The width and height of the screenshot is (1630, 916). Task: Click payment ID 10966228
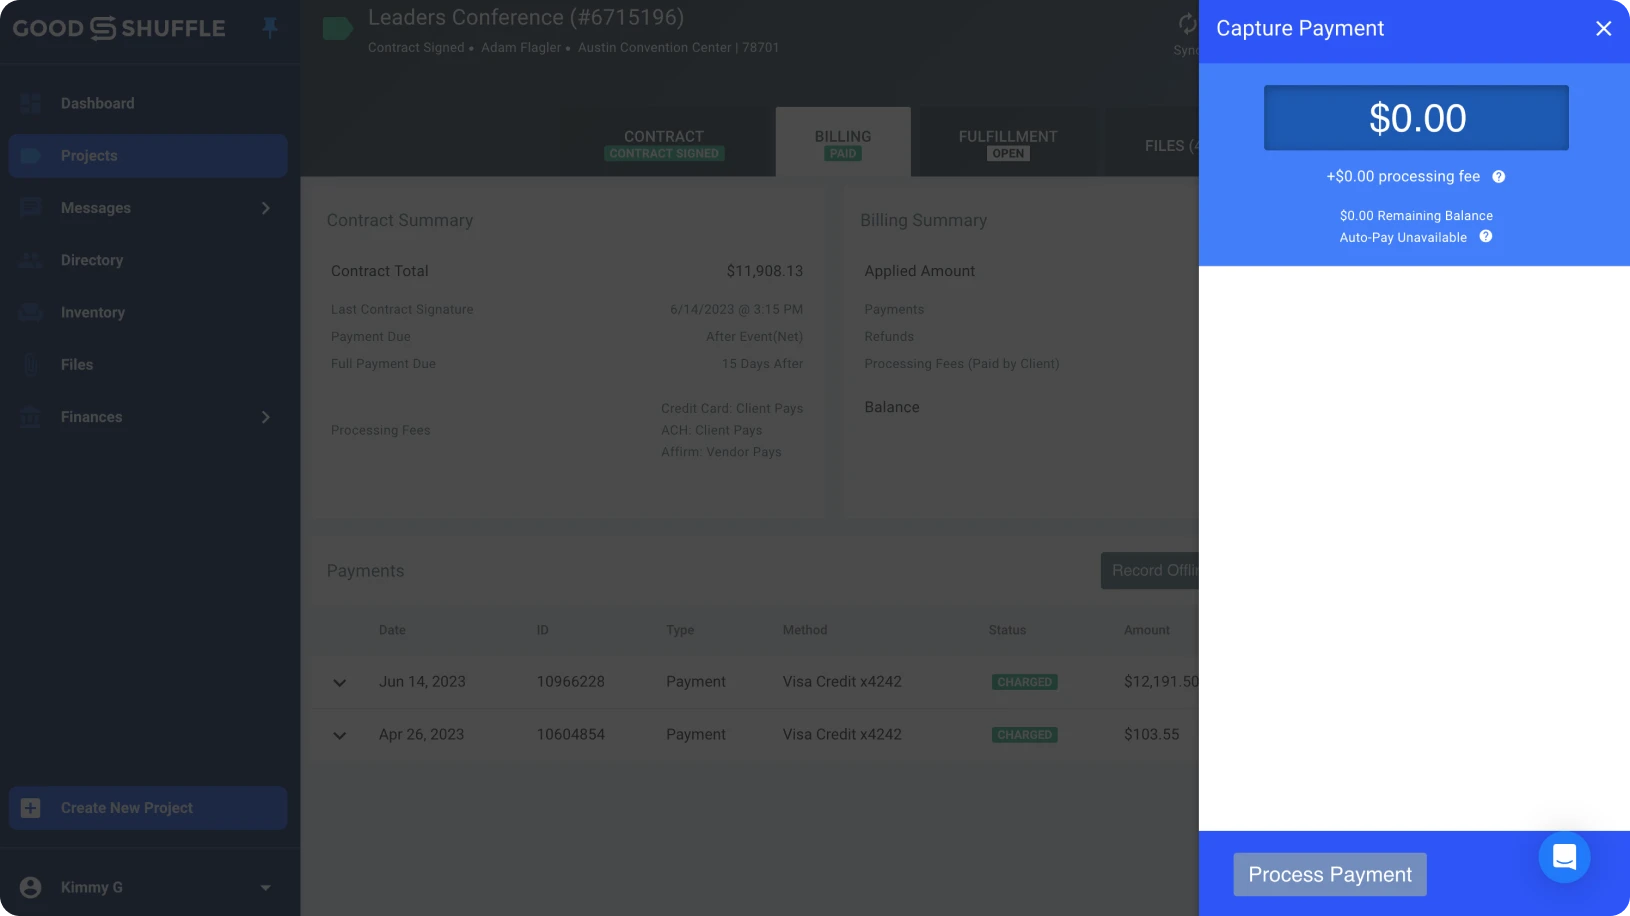(571, 682)
